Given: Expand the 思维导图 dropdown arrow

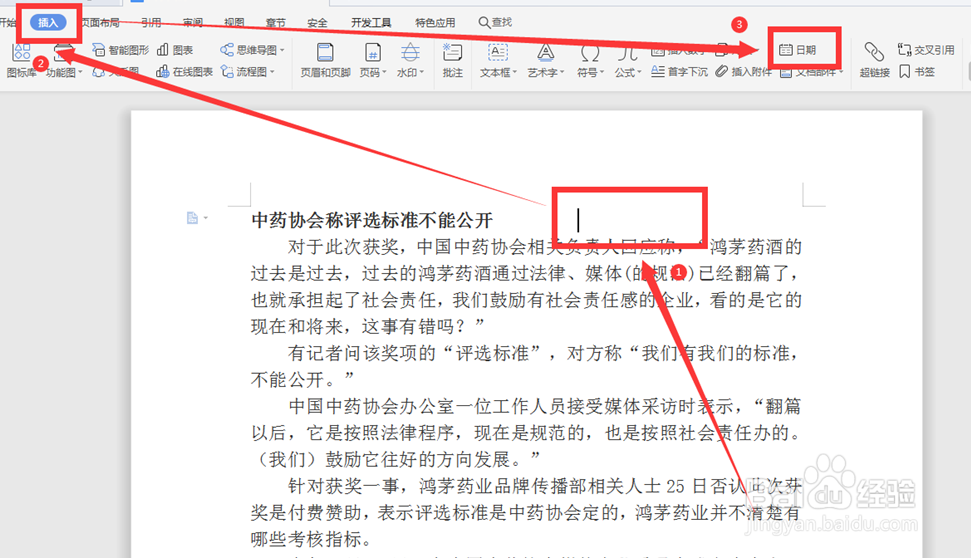Looking at the screenshot, I should pyautogui.click(x=282, y=50).
